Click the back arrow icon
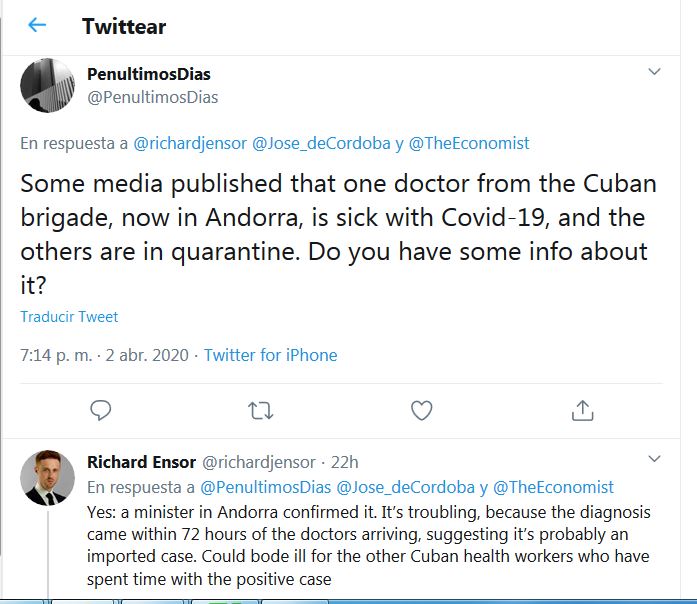 coord(37,26)
